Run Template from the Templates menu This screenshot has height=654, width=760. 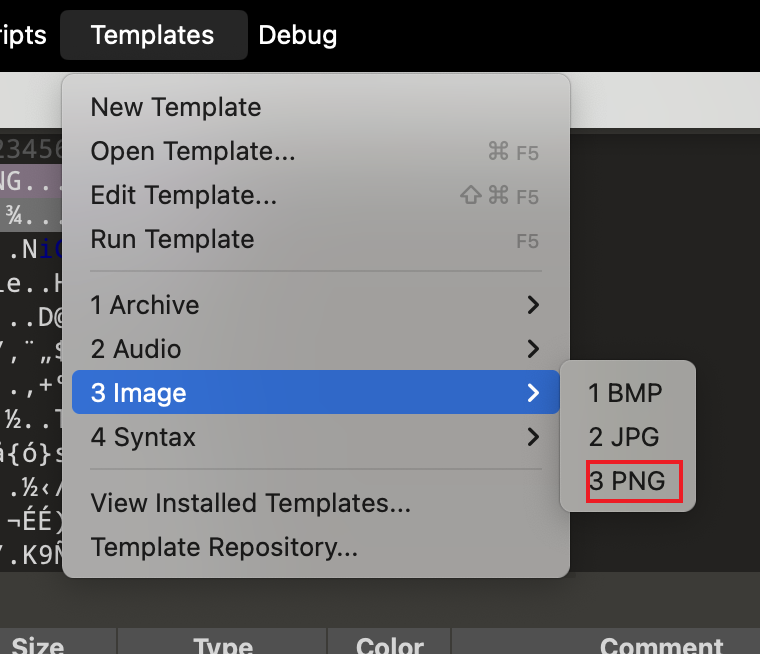[x=173, y=239]
